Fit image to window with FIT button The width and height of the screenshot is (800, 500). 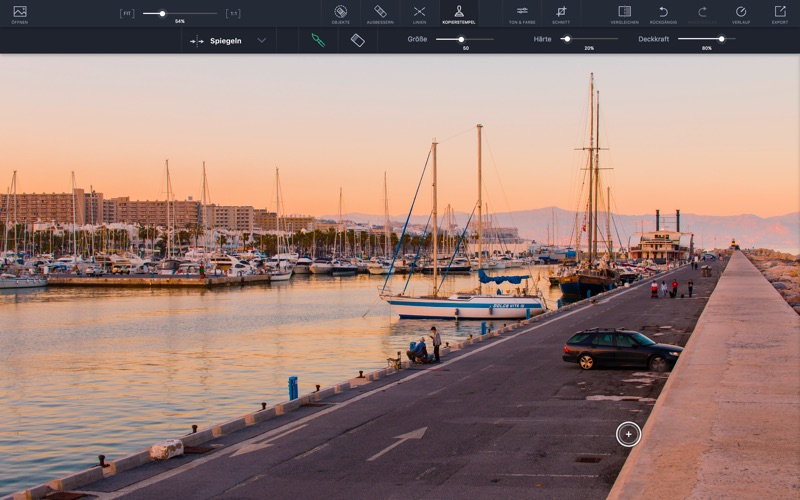[127, 14]
